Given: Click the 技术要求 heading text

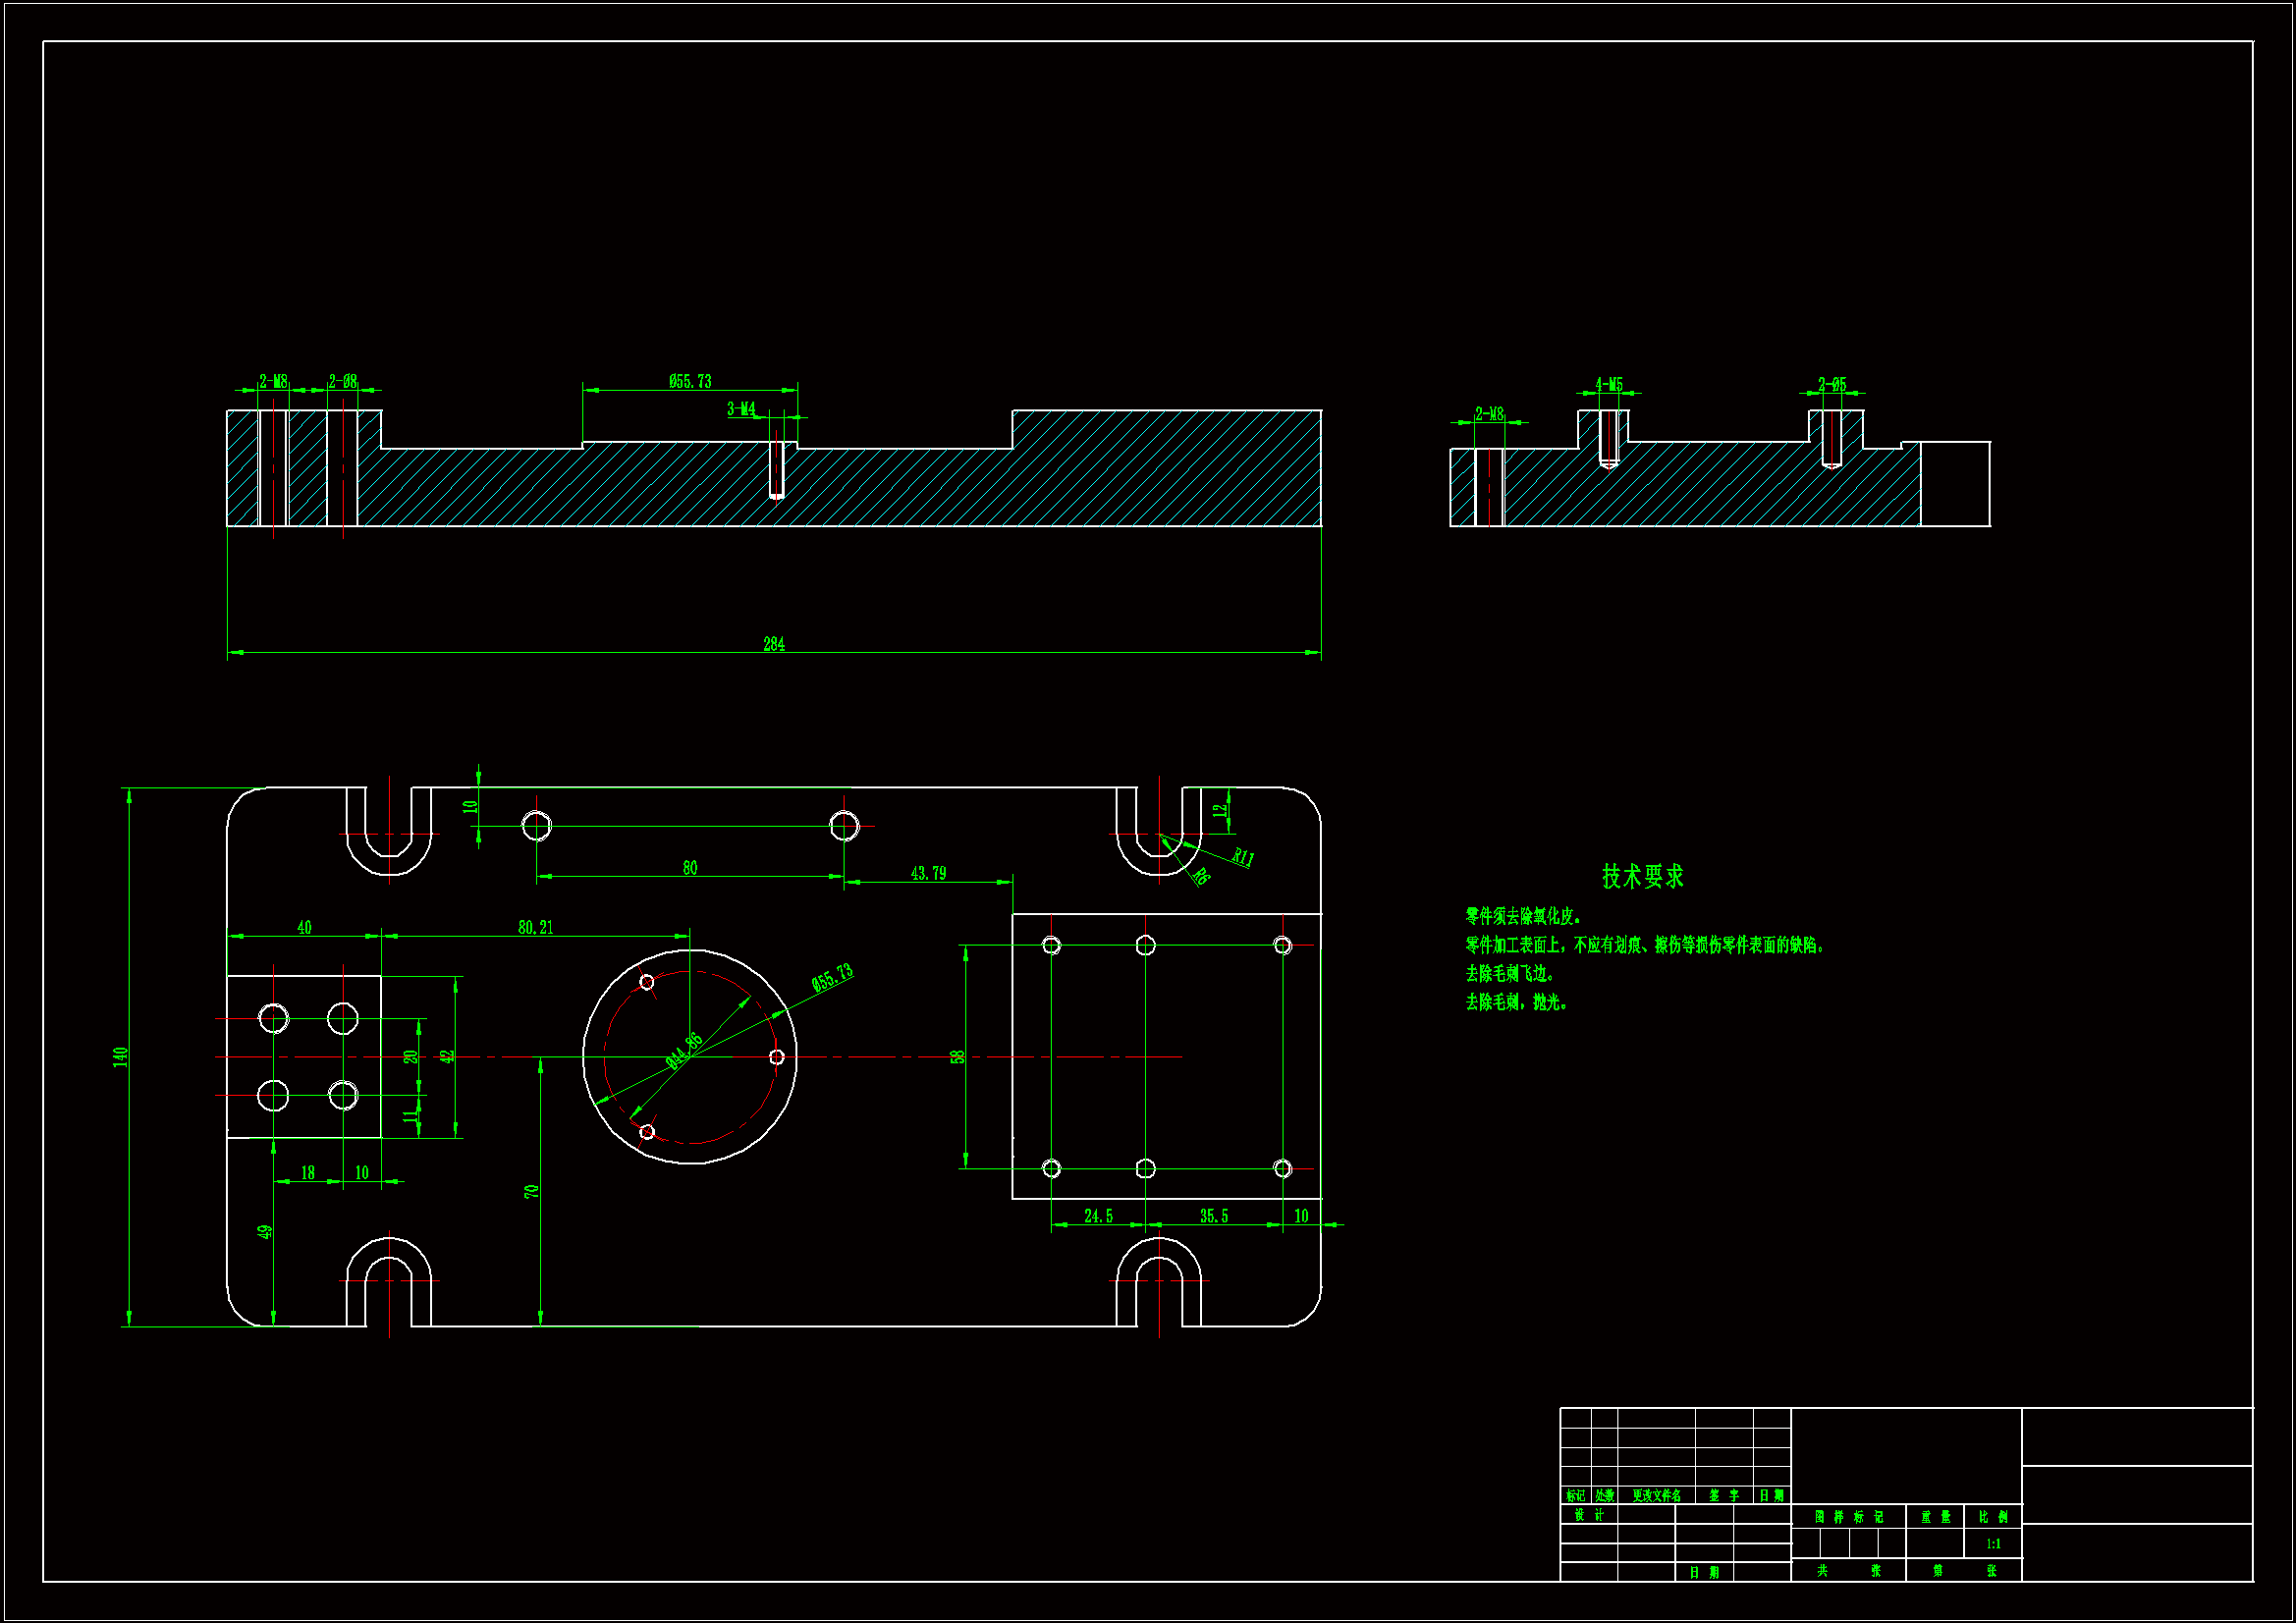Looking at the screenshot, I should coord(1642,877).
